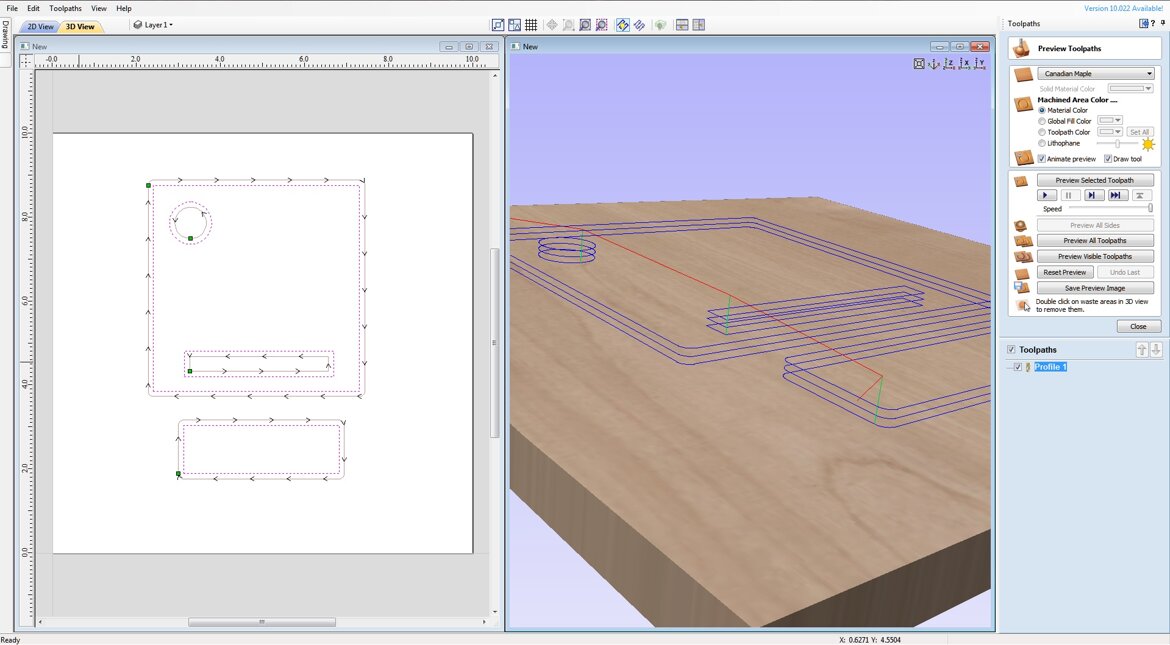
Task: Move toolpath up with the up arrow
Action: point(1142,350)
